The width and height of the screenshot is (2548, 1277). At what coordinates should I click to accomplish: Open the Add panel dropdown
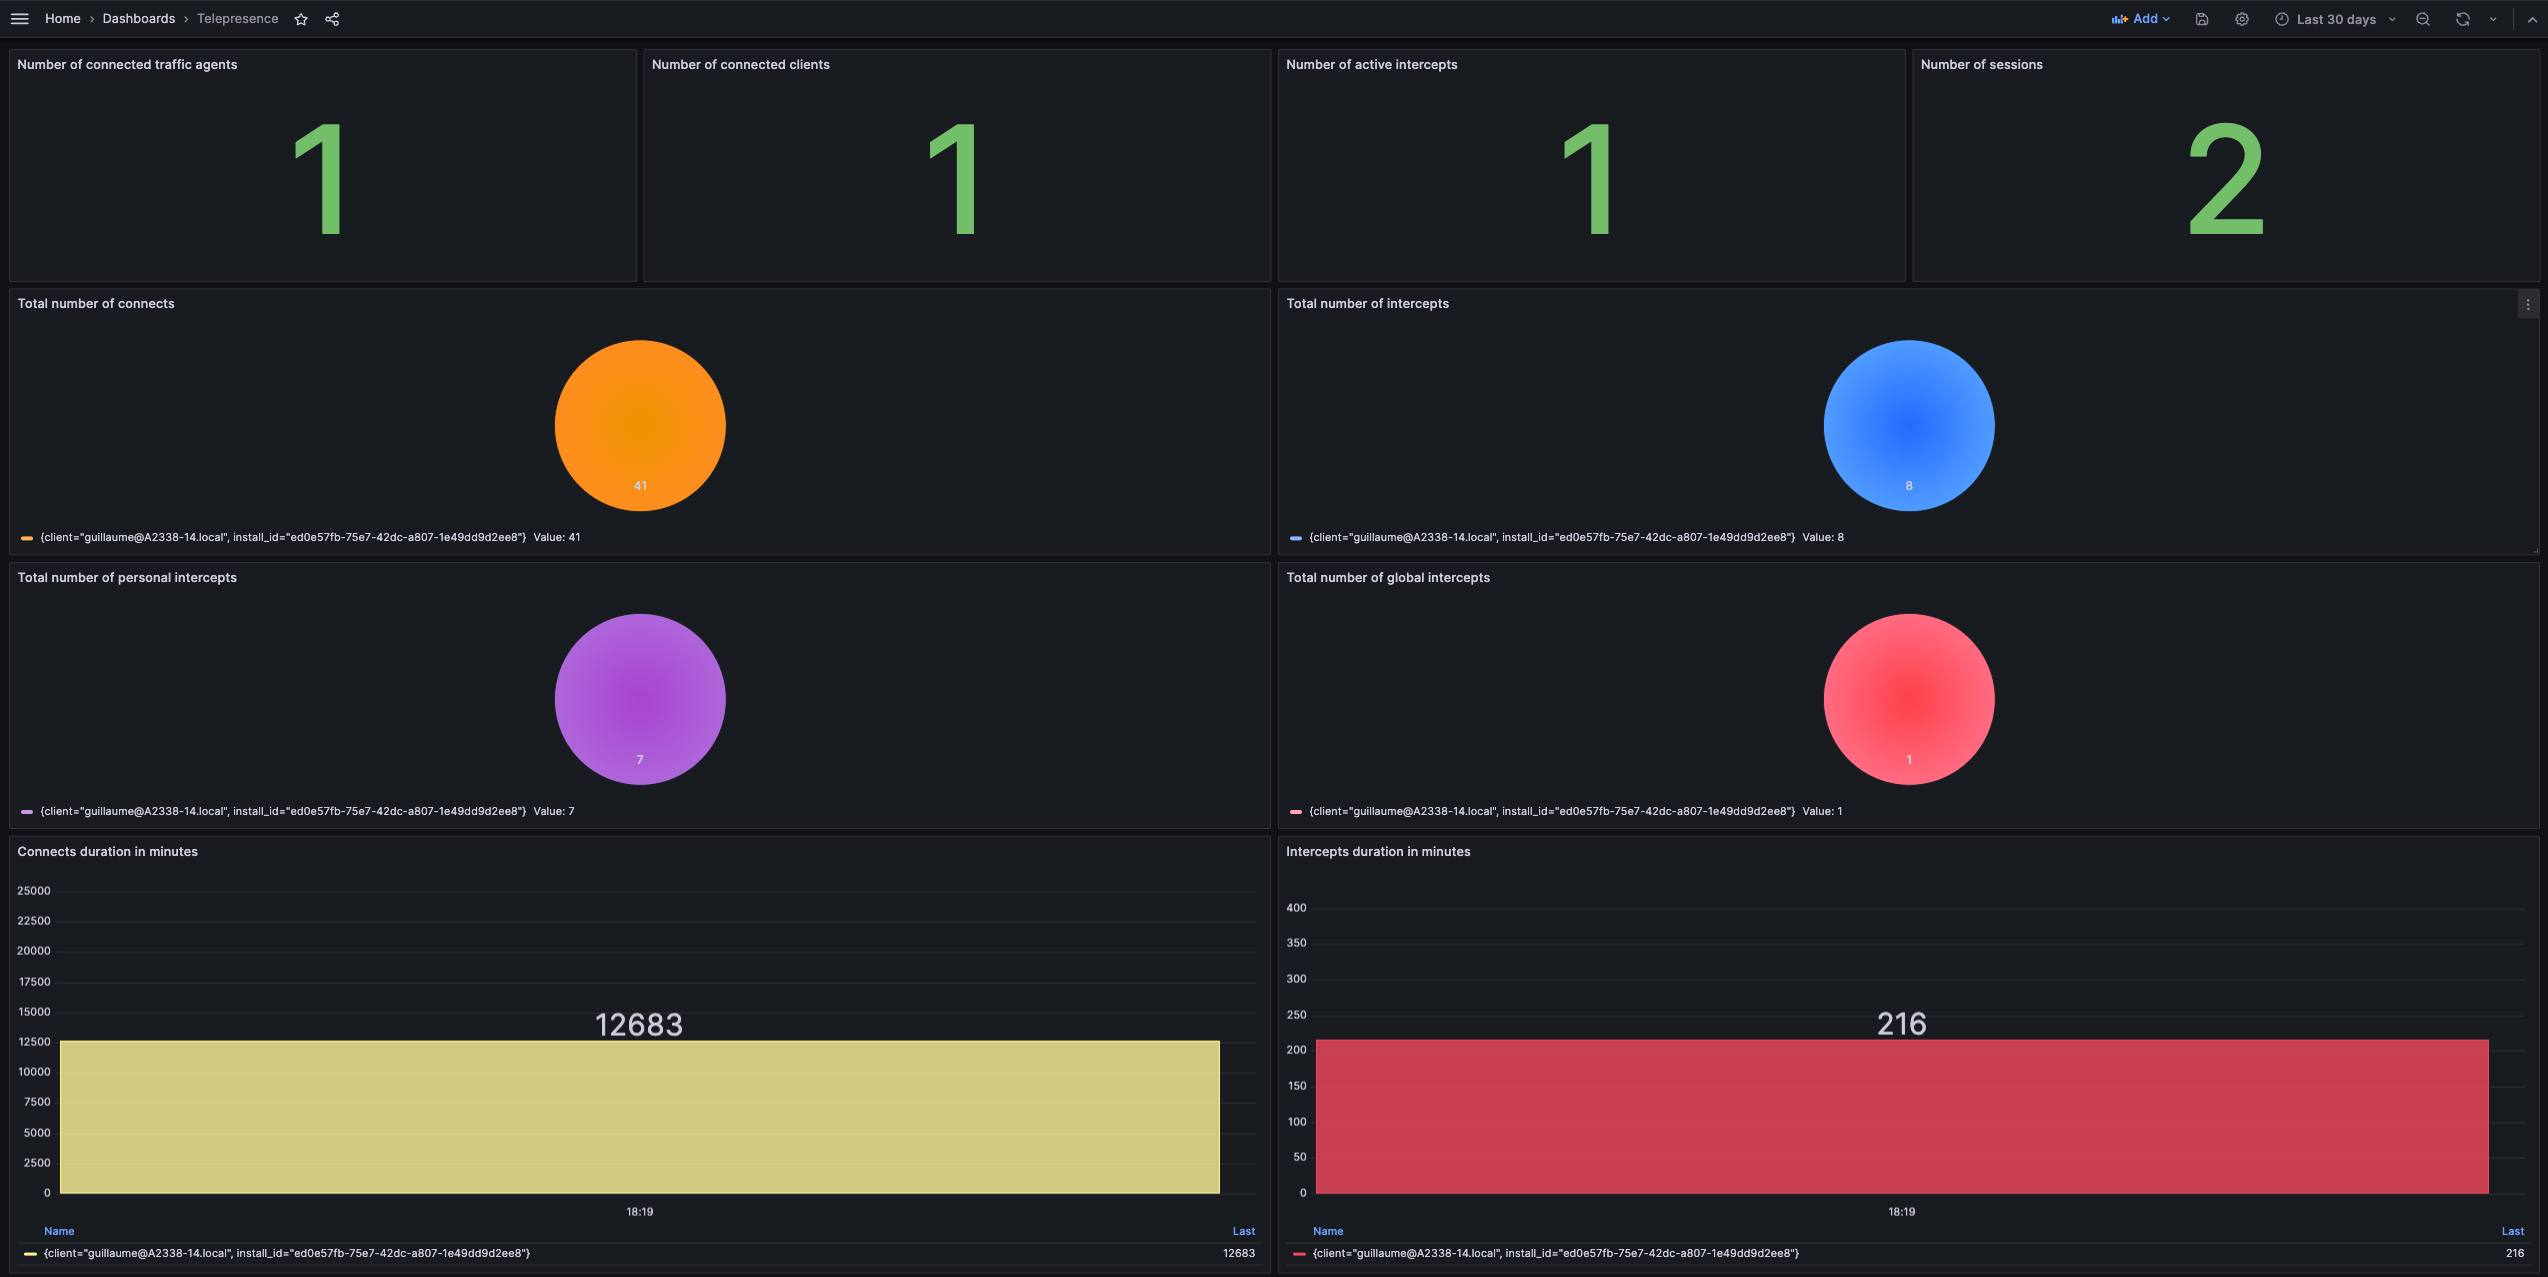coord(2141,19)
